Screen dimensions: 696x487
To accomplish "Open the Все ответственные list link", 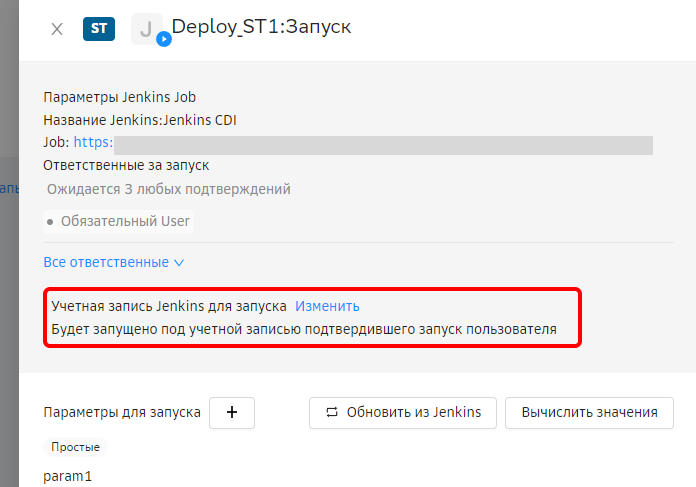I will coord(105,262).
